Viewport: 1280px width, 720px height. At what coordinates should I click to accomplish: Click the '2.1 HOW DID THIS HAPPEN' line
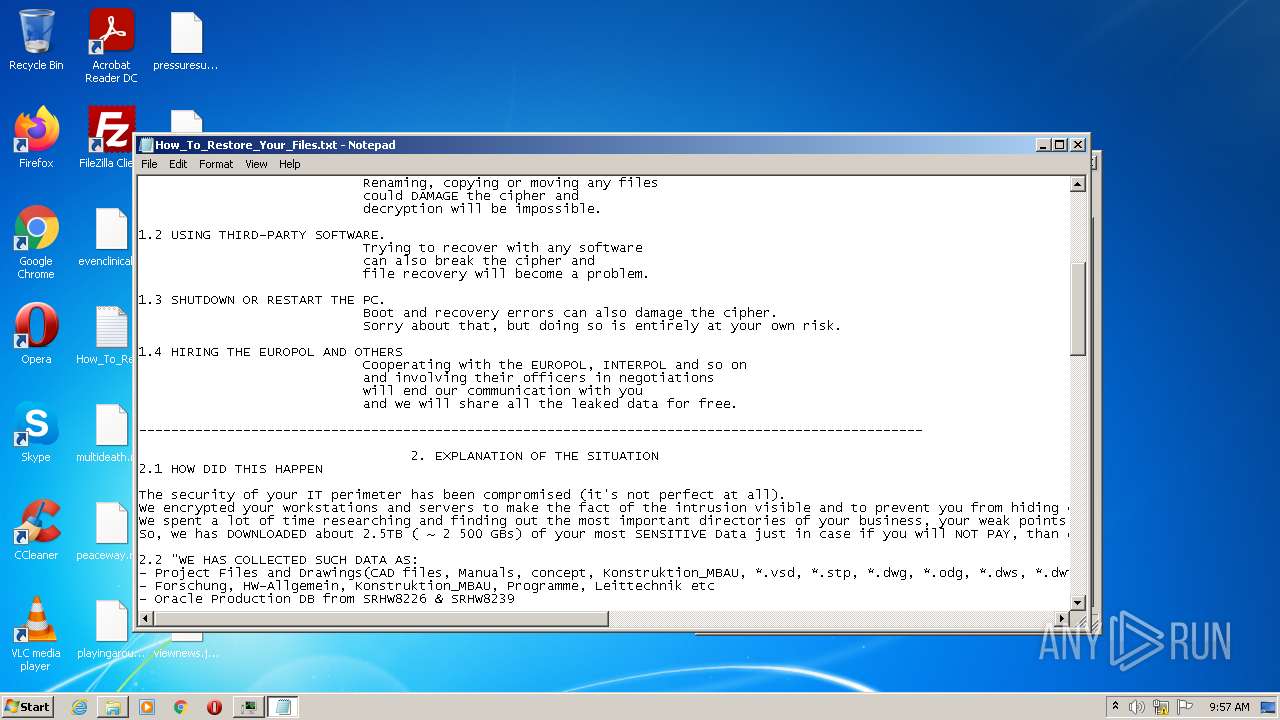230,469
